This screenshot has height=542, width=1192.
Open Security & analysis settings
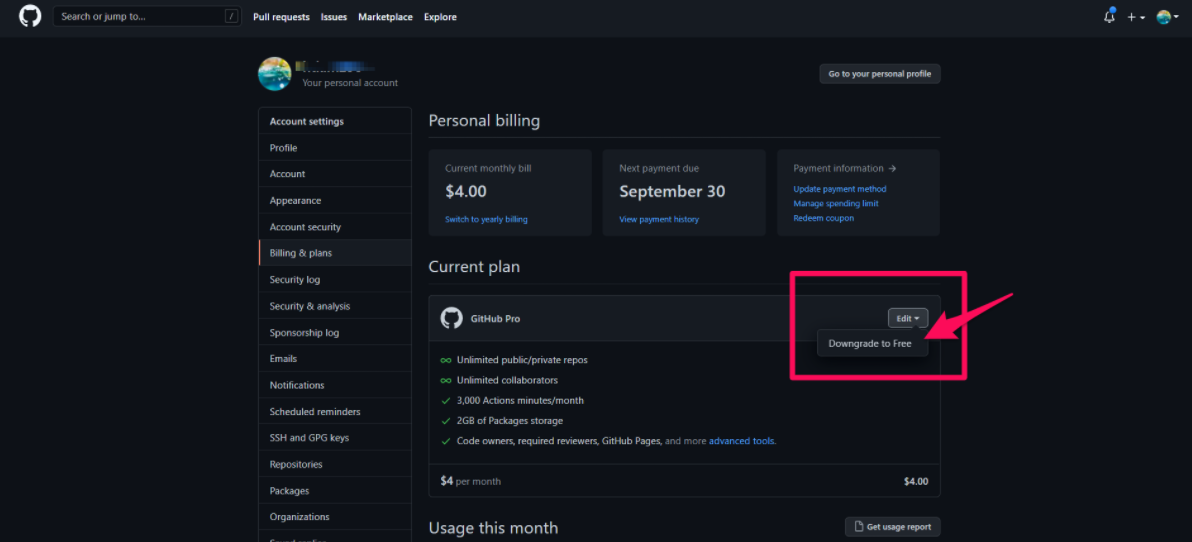[x=334, y=306]
